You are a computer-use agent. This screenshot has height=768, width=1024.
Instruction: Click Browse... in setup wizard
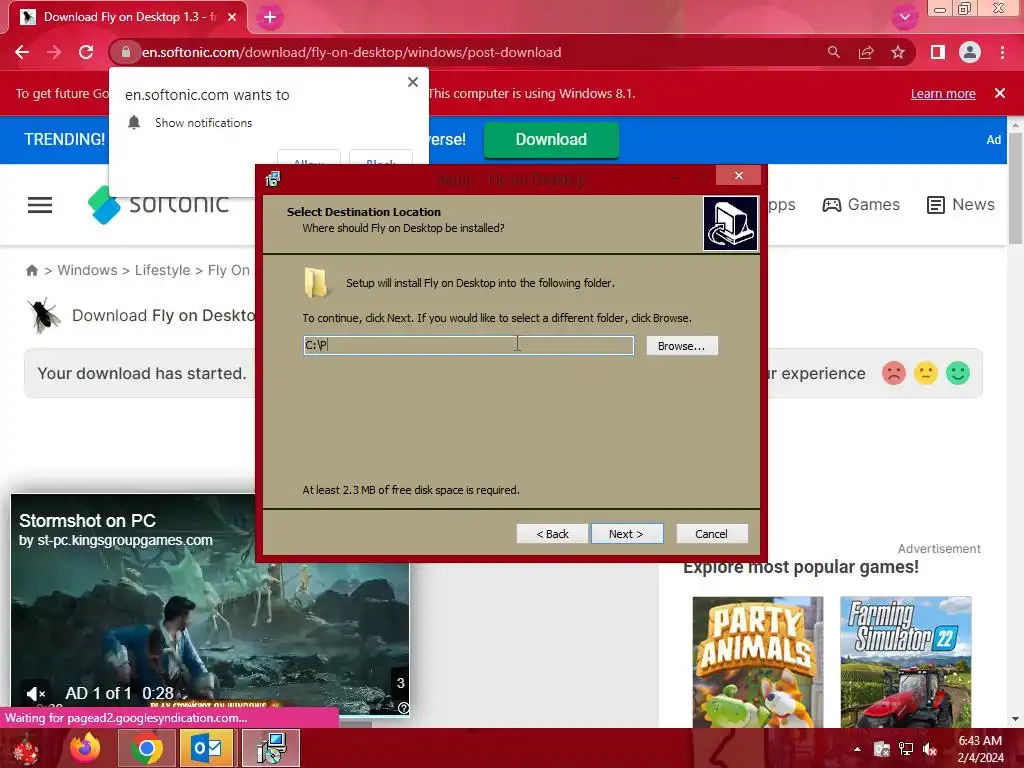point(682,346)
